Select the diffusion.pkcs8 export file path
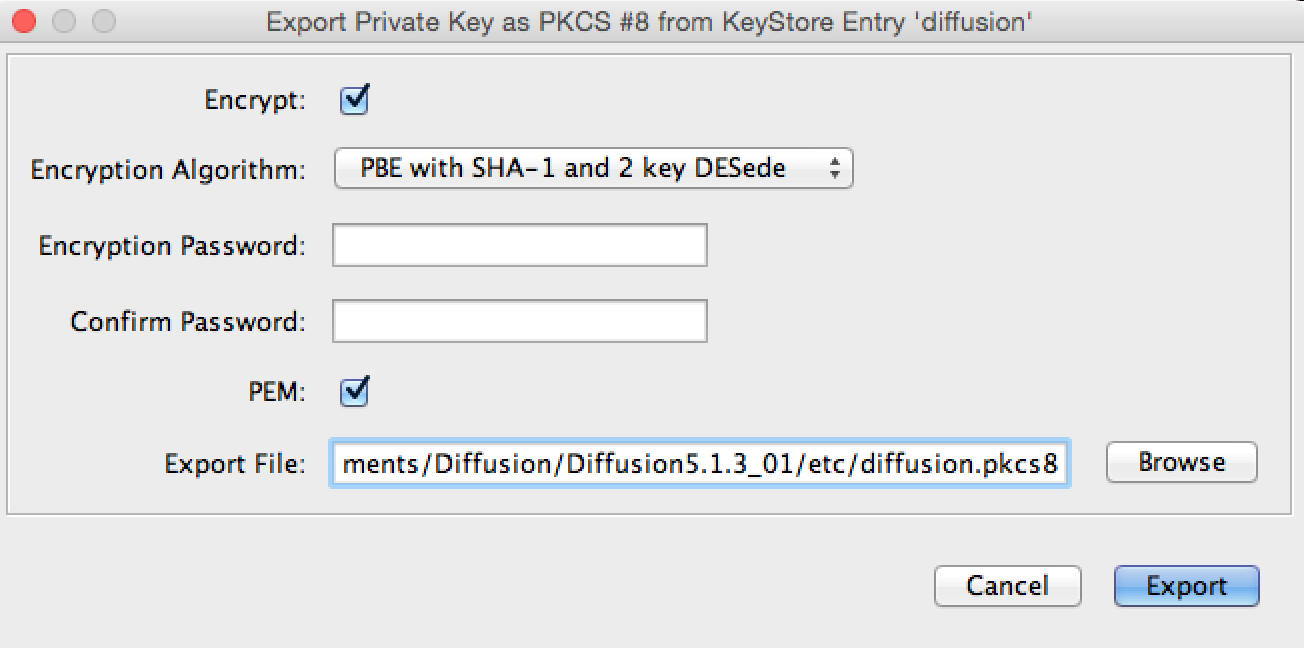The image size is (1304, 648). point(700,464)
